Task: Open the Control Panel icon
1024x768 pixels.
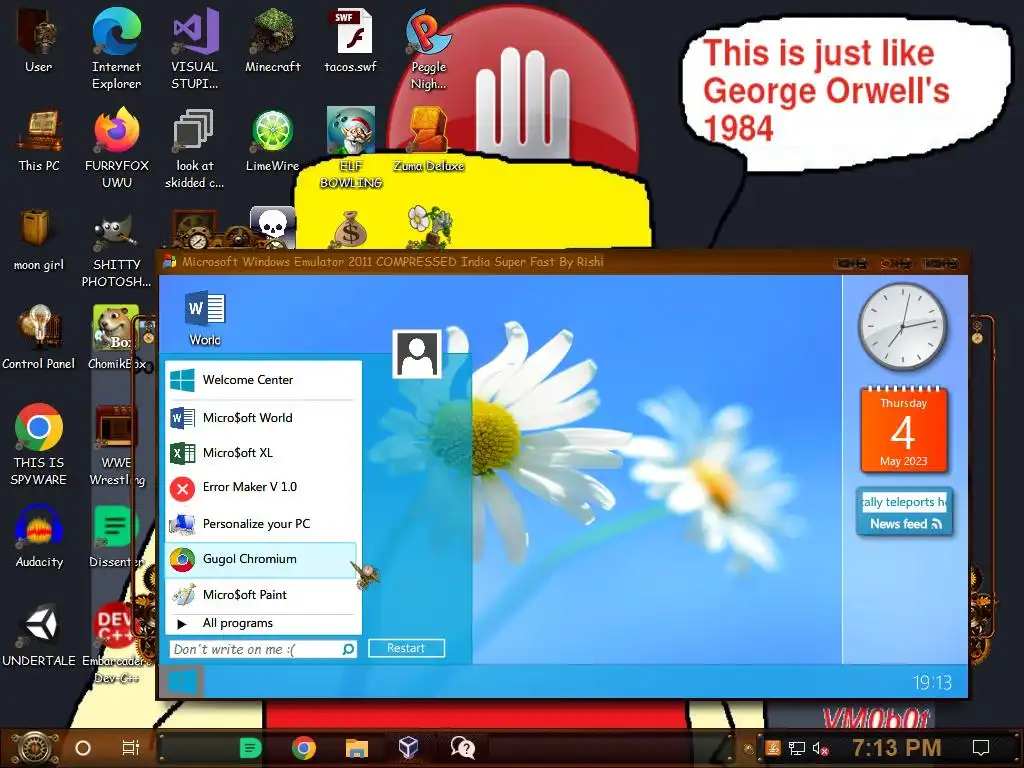Action: coord(39,337)
